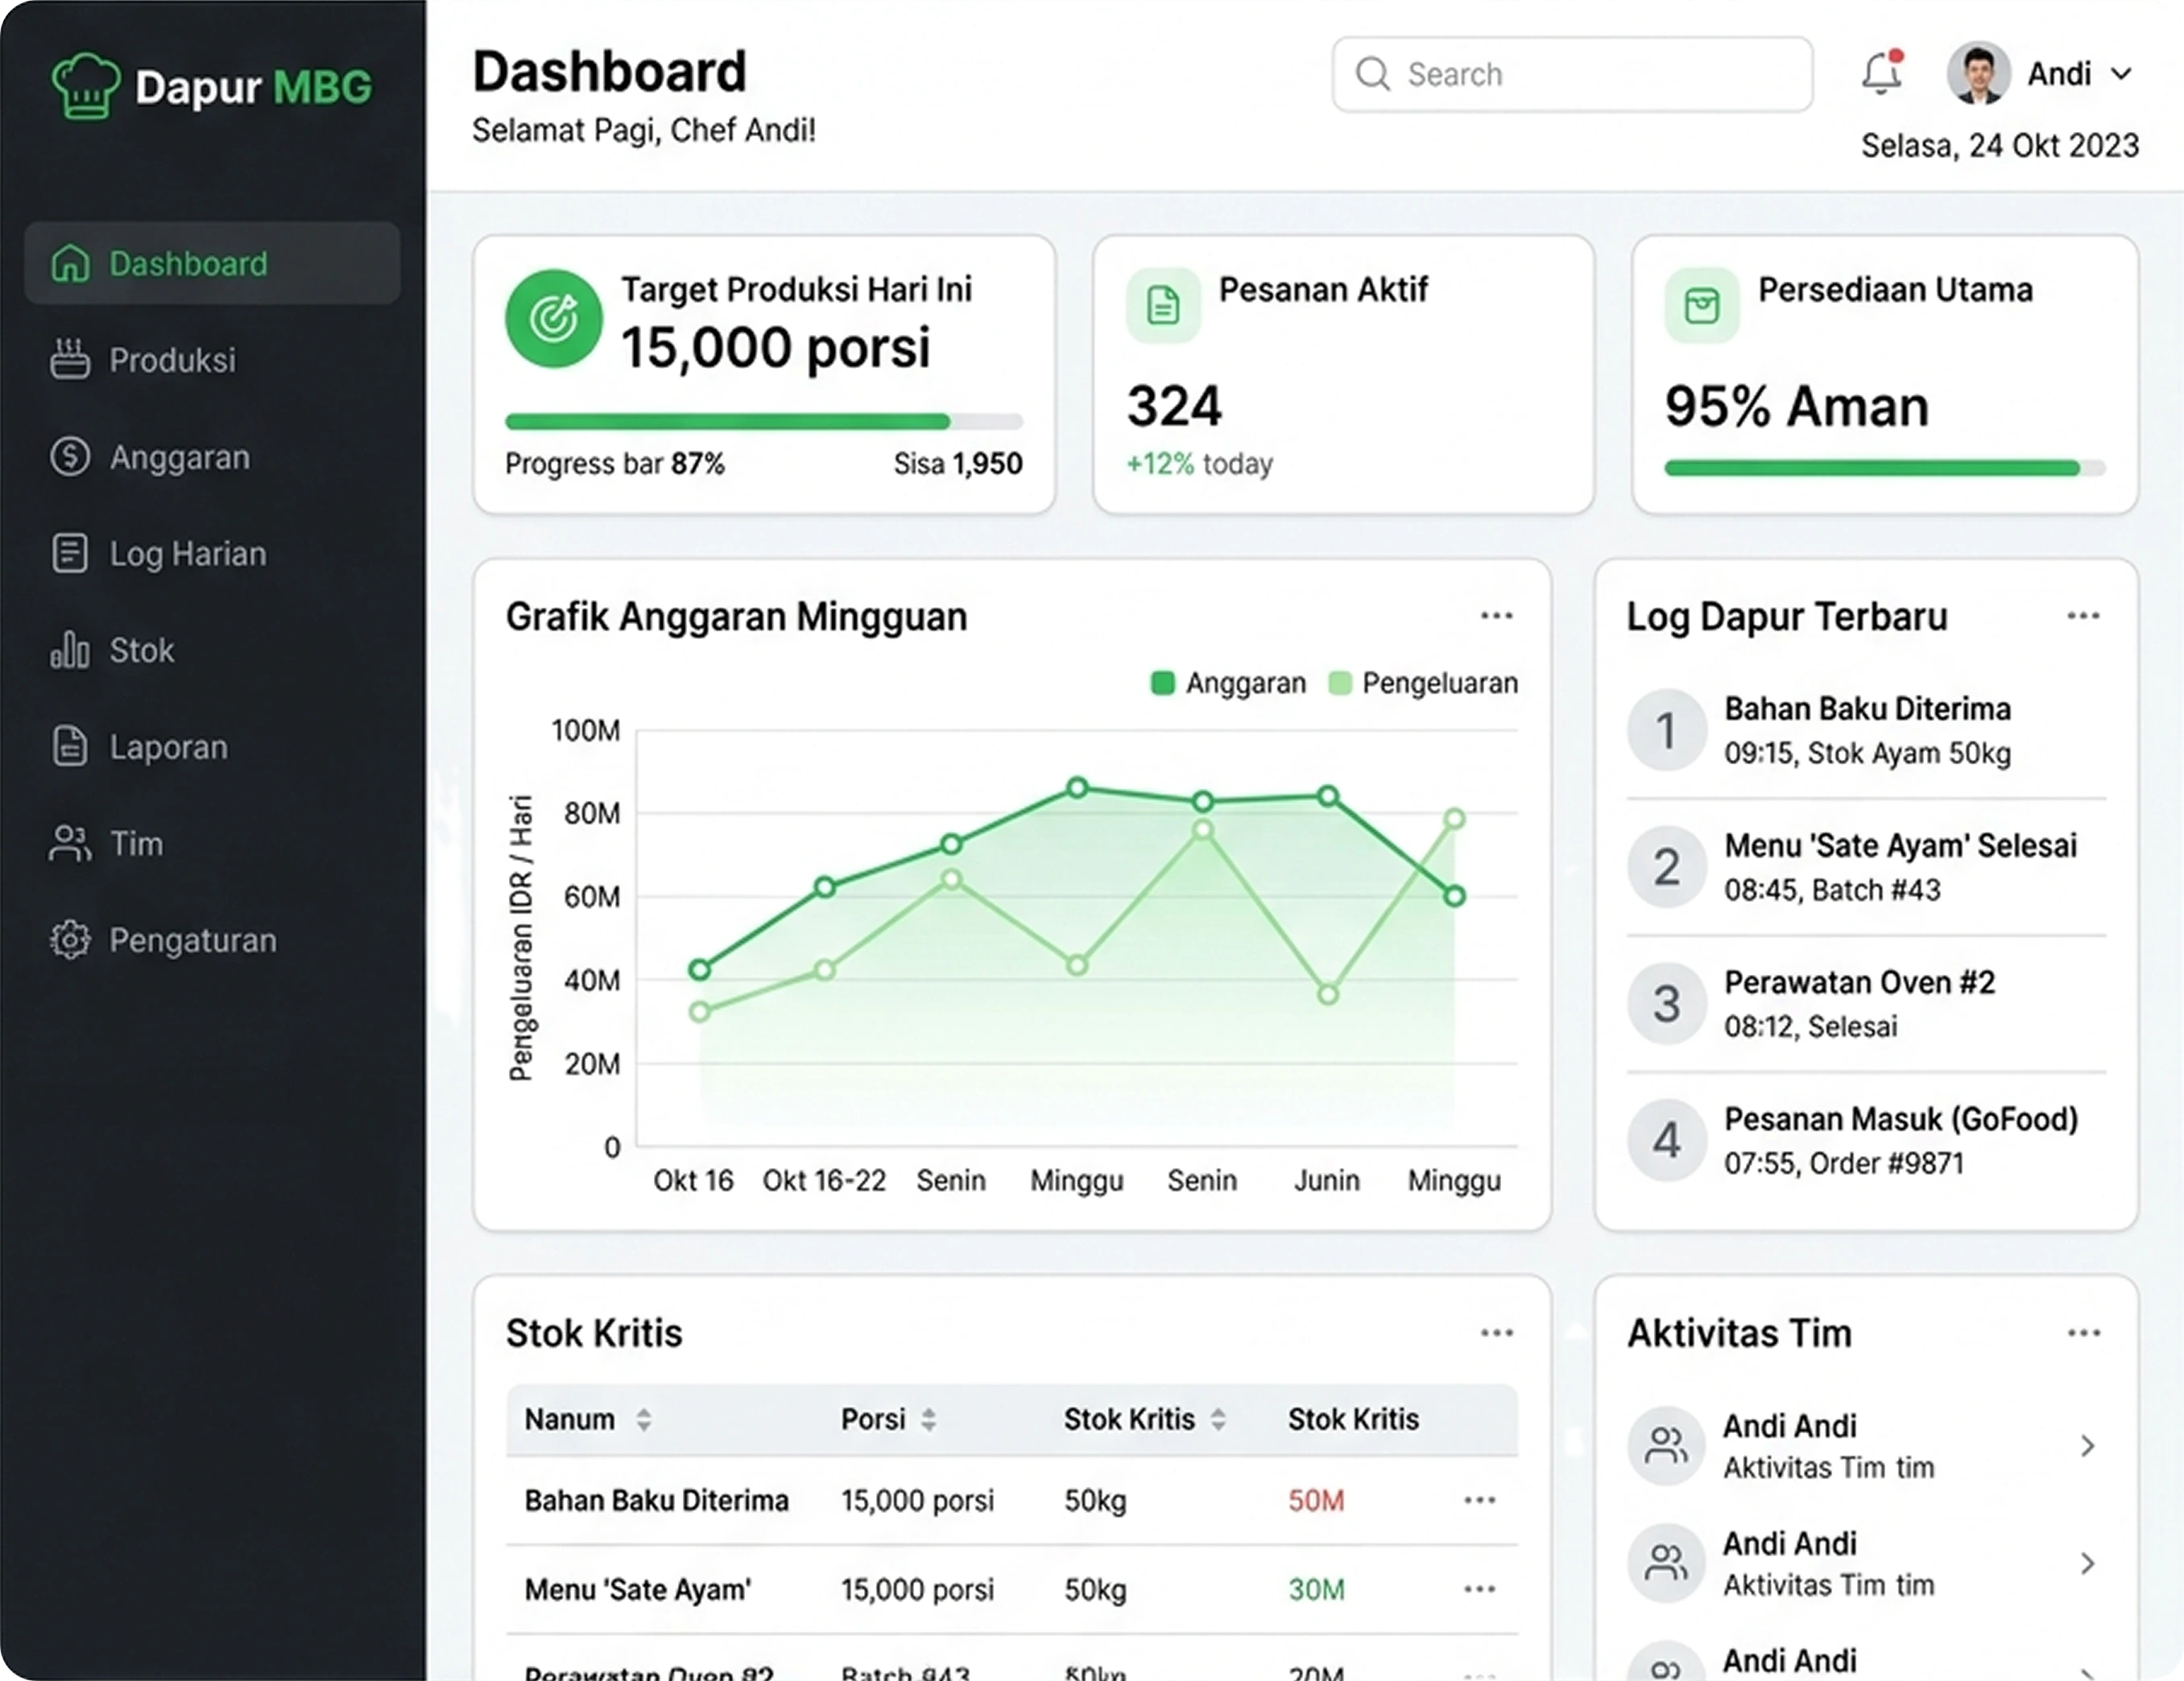The image size is (2184, 1681).
Task: Open notifications bell icon
Action: 1881,73
